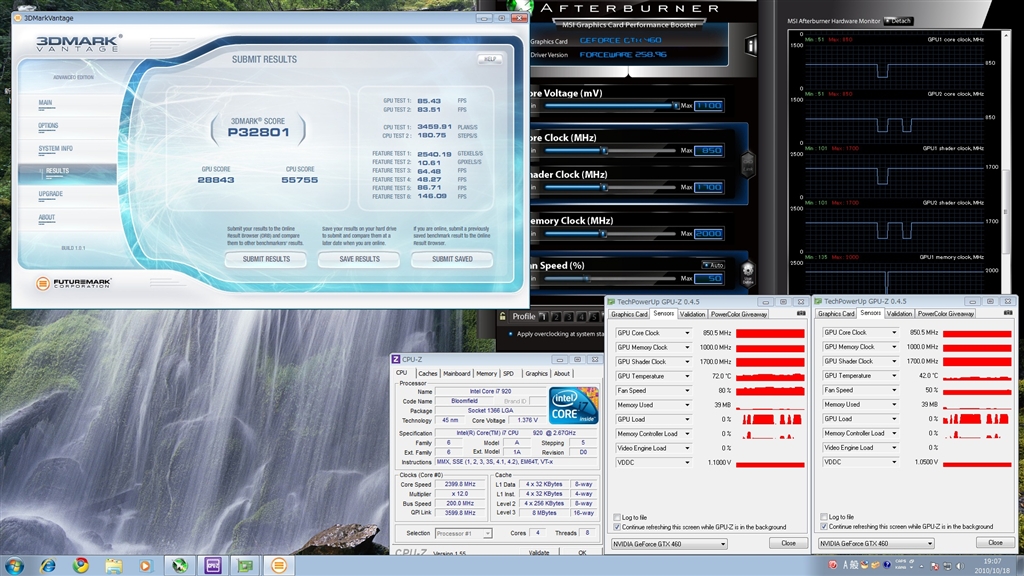Click the CPU-Z title bar icon
This screenshot has width=1024, height=576.
[396, 359]
